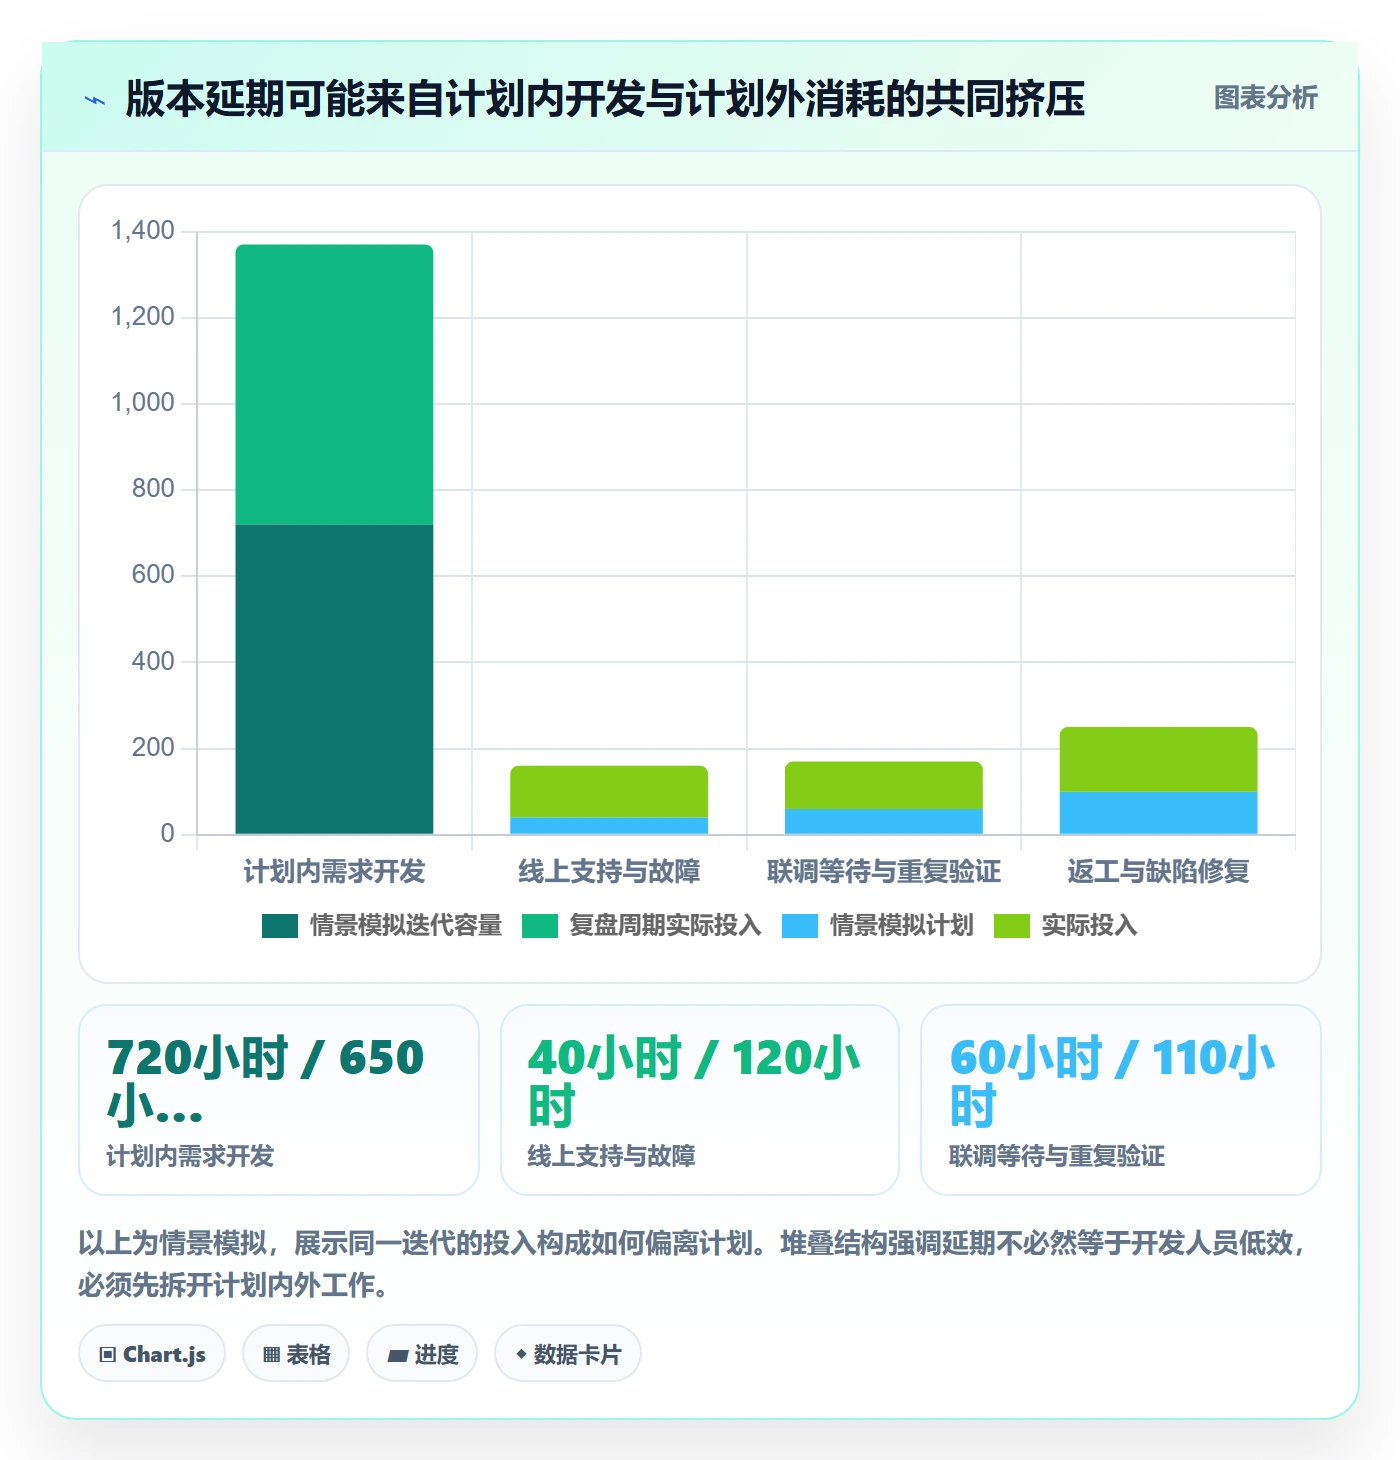Click the 数据卡片 tag chip

568,1354
